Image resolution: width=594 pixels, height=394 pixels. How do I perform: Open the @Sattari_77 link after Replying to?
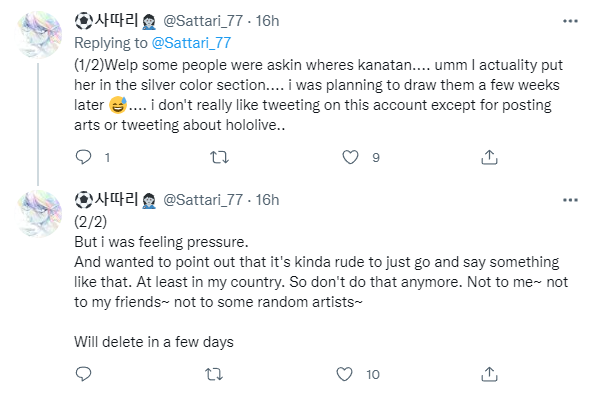point(191,43)
